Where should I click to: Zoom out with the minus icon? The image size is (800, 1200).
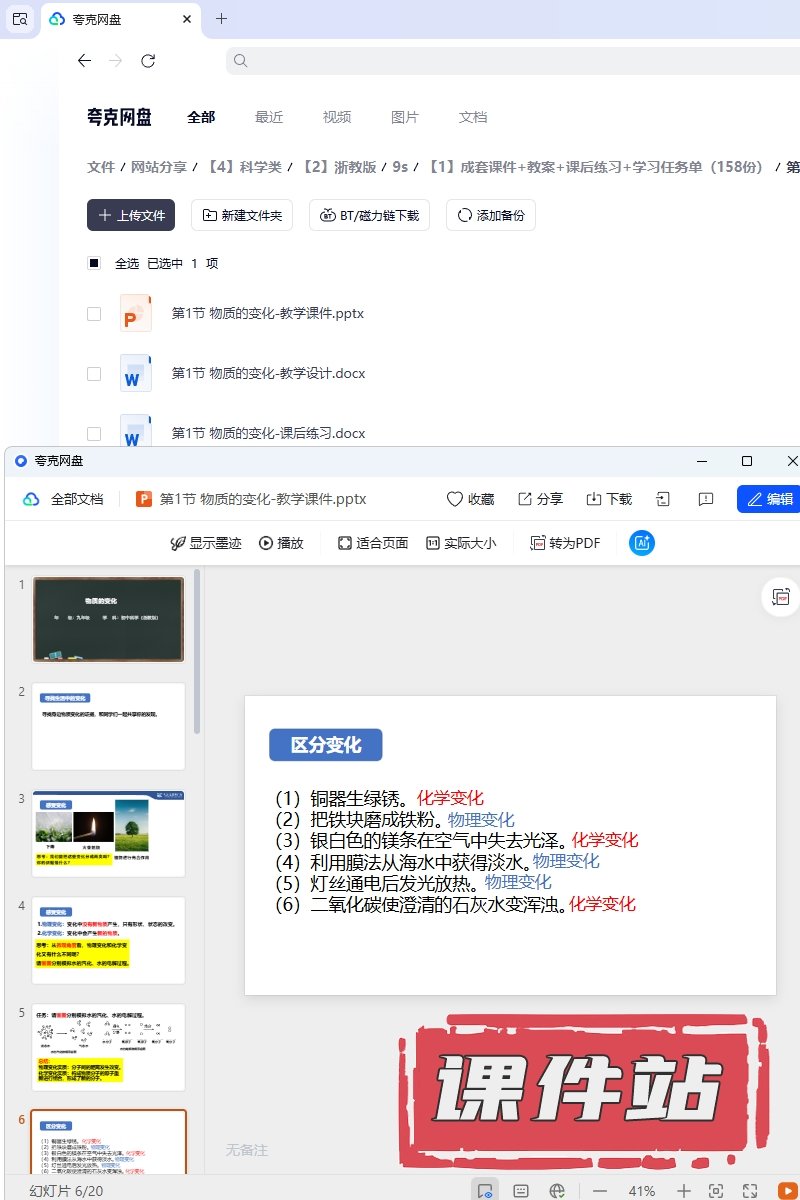pos(600,1191)
